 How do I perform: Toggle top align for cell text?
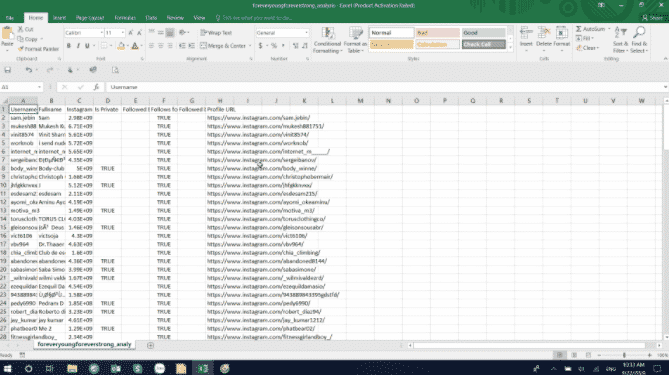151,33
